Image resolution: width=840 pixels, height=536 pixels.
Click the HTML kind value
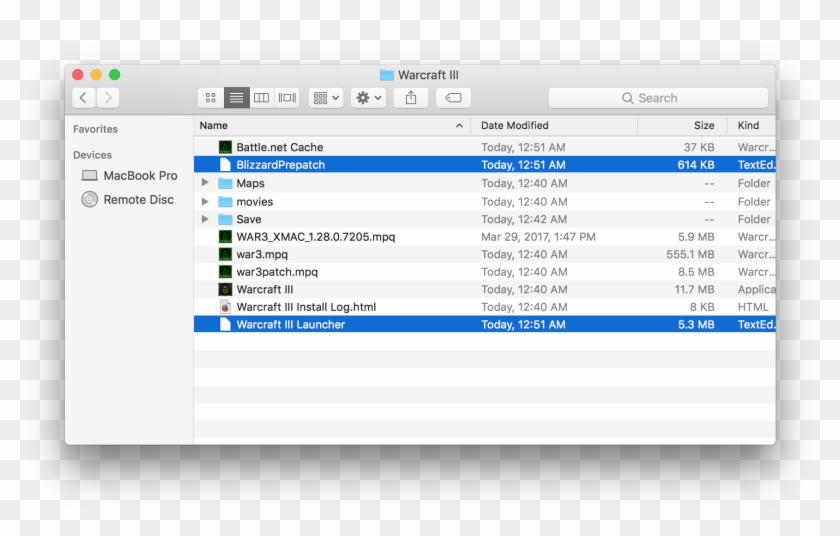coord(753,307)
